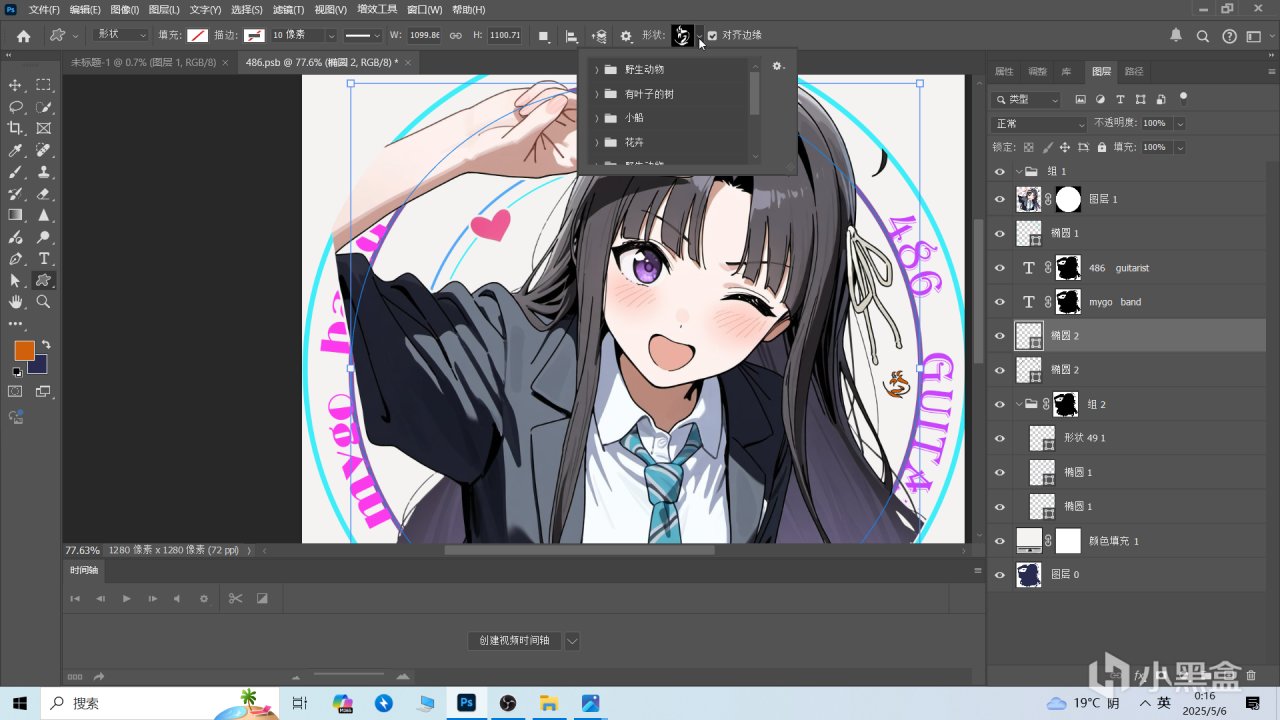Viewport: 1280px width, 720px height.
Task: Select the Brush tool
Action: 15,172
